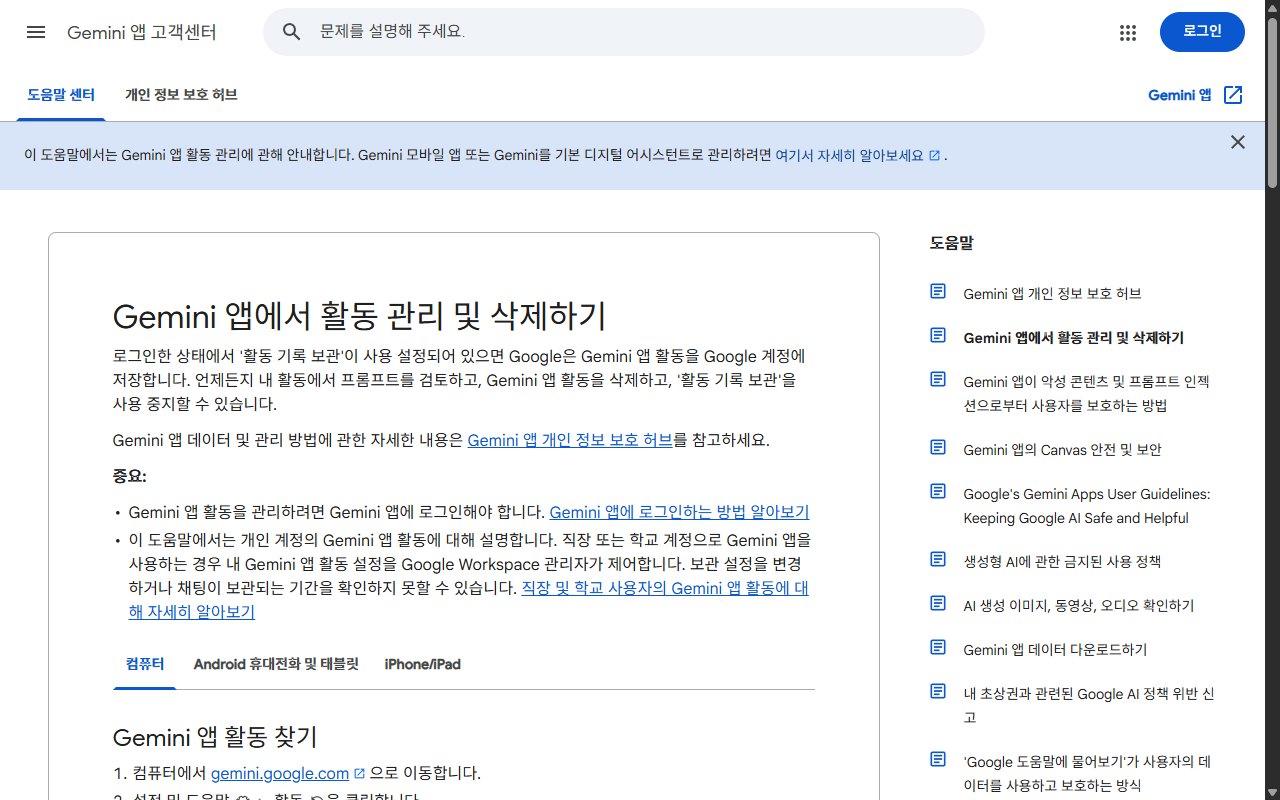Click article icon beside 'Google 도움말에 물어보기'
This screenshot has height=800, width=1280.
tap(938, 759)
